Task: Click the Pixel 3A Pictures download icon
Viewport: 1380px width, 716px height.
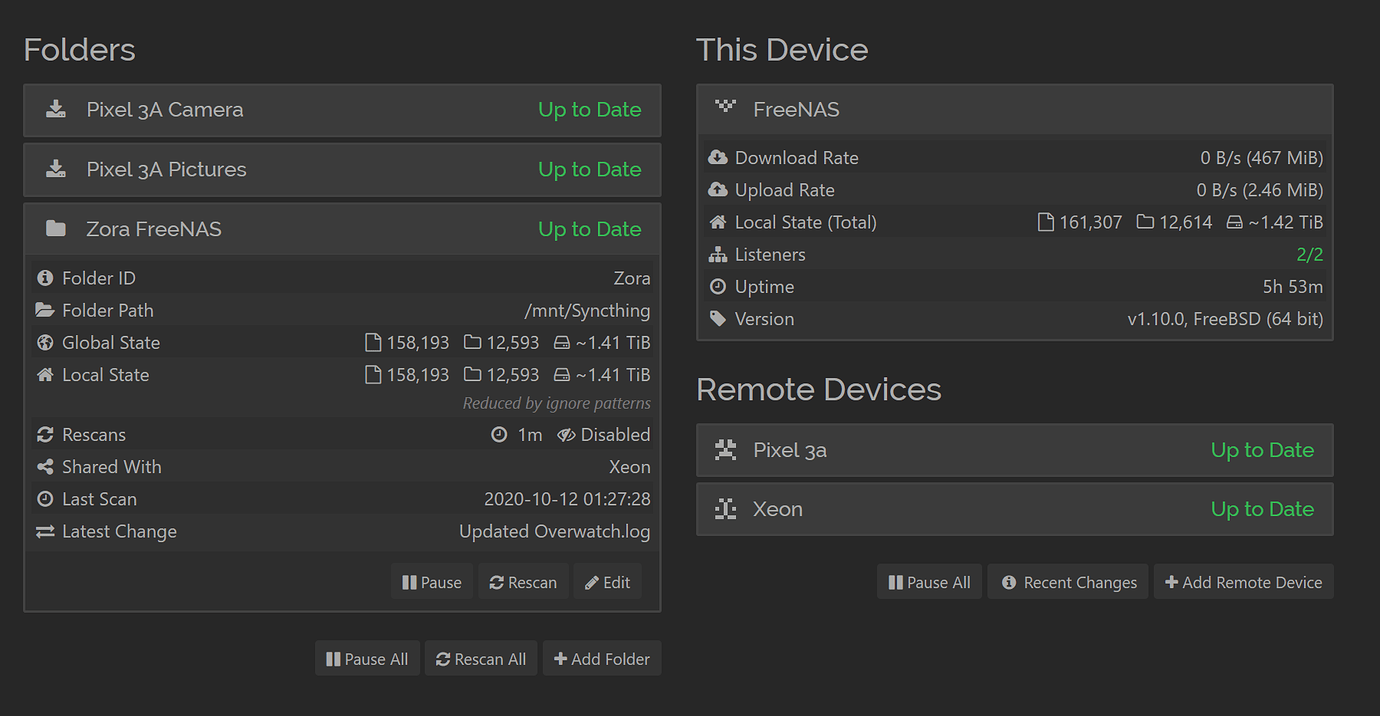Action: click(56, 170)
